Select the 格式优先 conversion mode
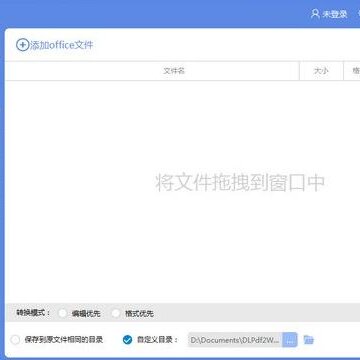This screenshot has width=360, height=360. 116,313
